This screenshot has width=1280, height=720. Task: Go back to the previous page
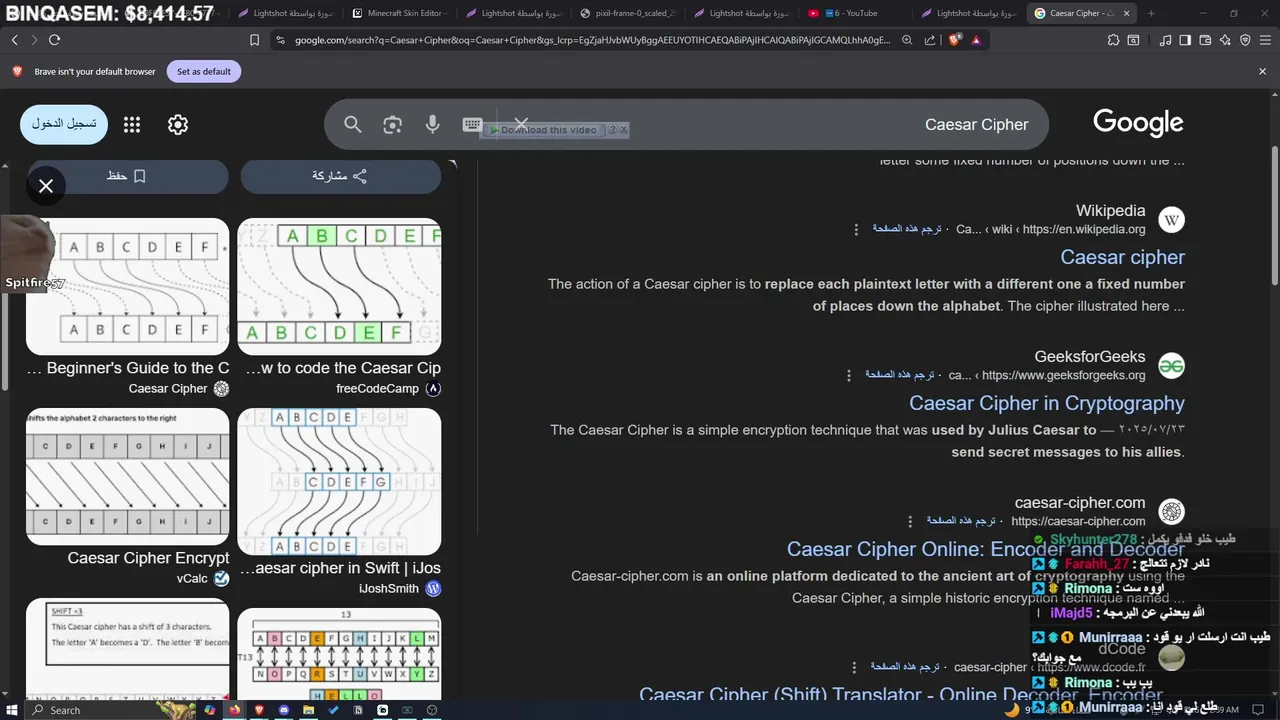pyautogui.click(x=14, y=40)
